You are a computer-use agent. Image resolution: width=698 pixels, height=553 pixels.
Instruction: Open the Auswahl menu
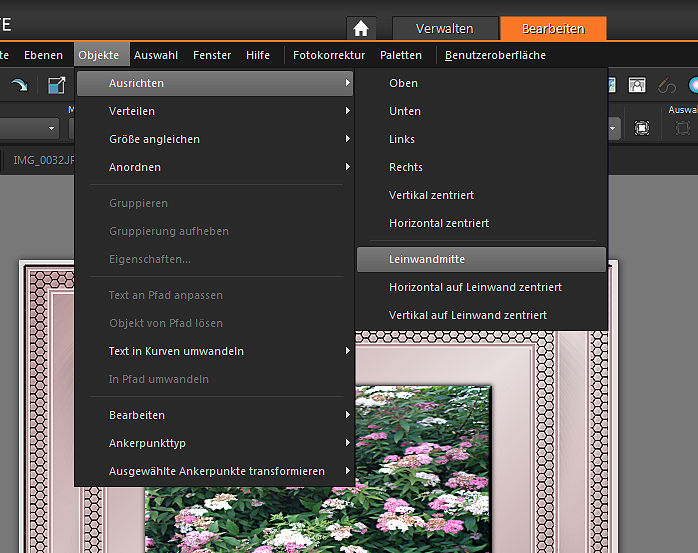coord(156,55)
